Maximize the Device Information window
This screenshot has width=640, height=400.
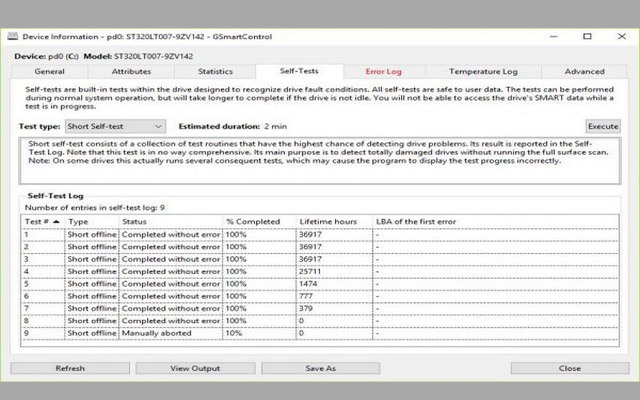[587, 36]
